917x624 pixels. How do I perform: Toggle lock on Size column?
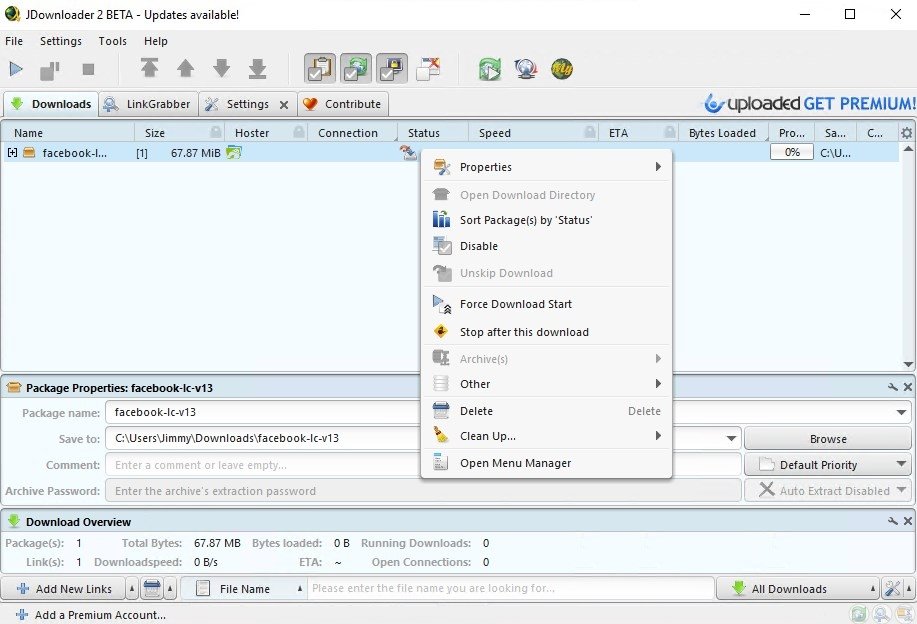[x=216, y=132]
